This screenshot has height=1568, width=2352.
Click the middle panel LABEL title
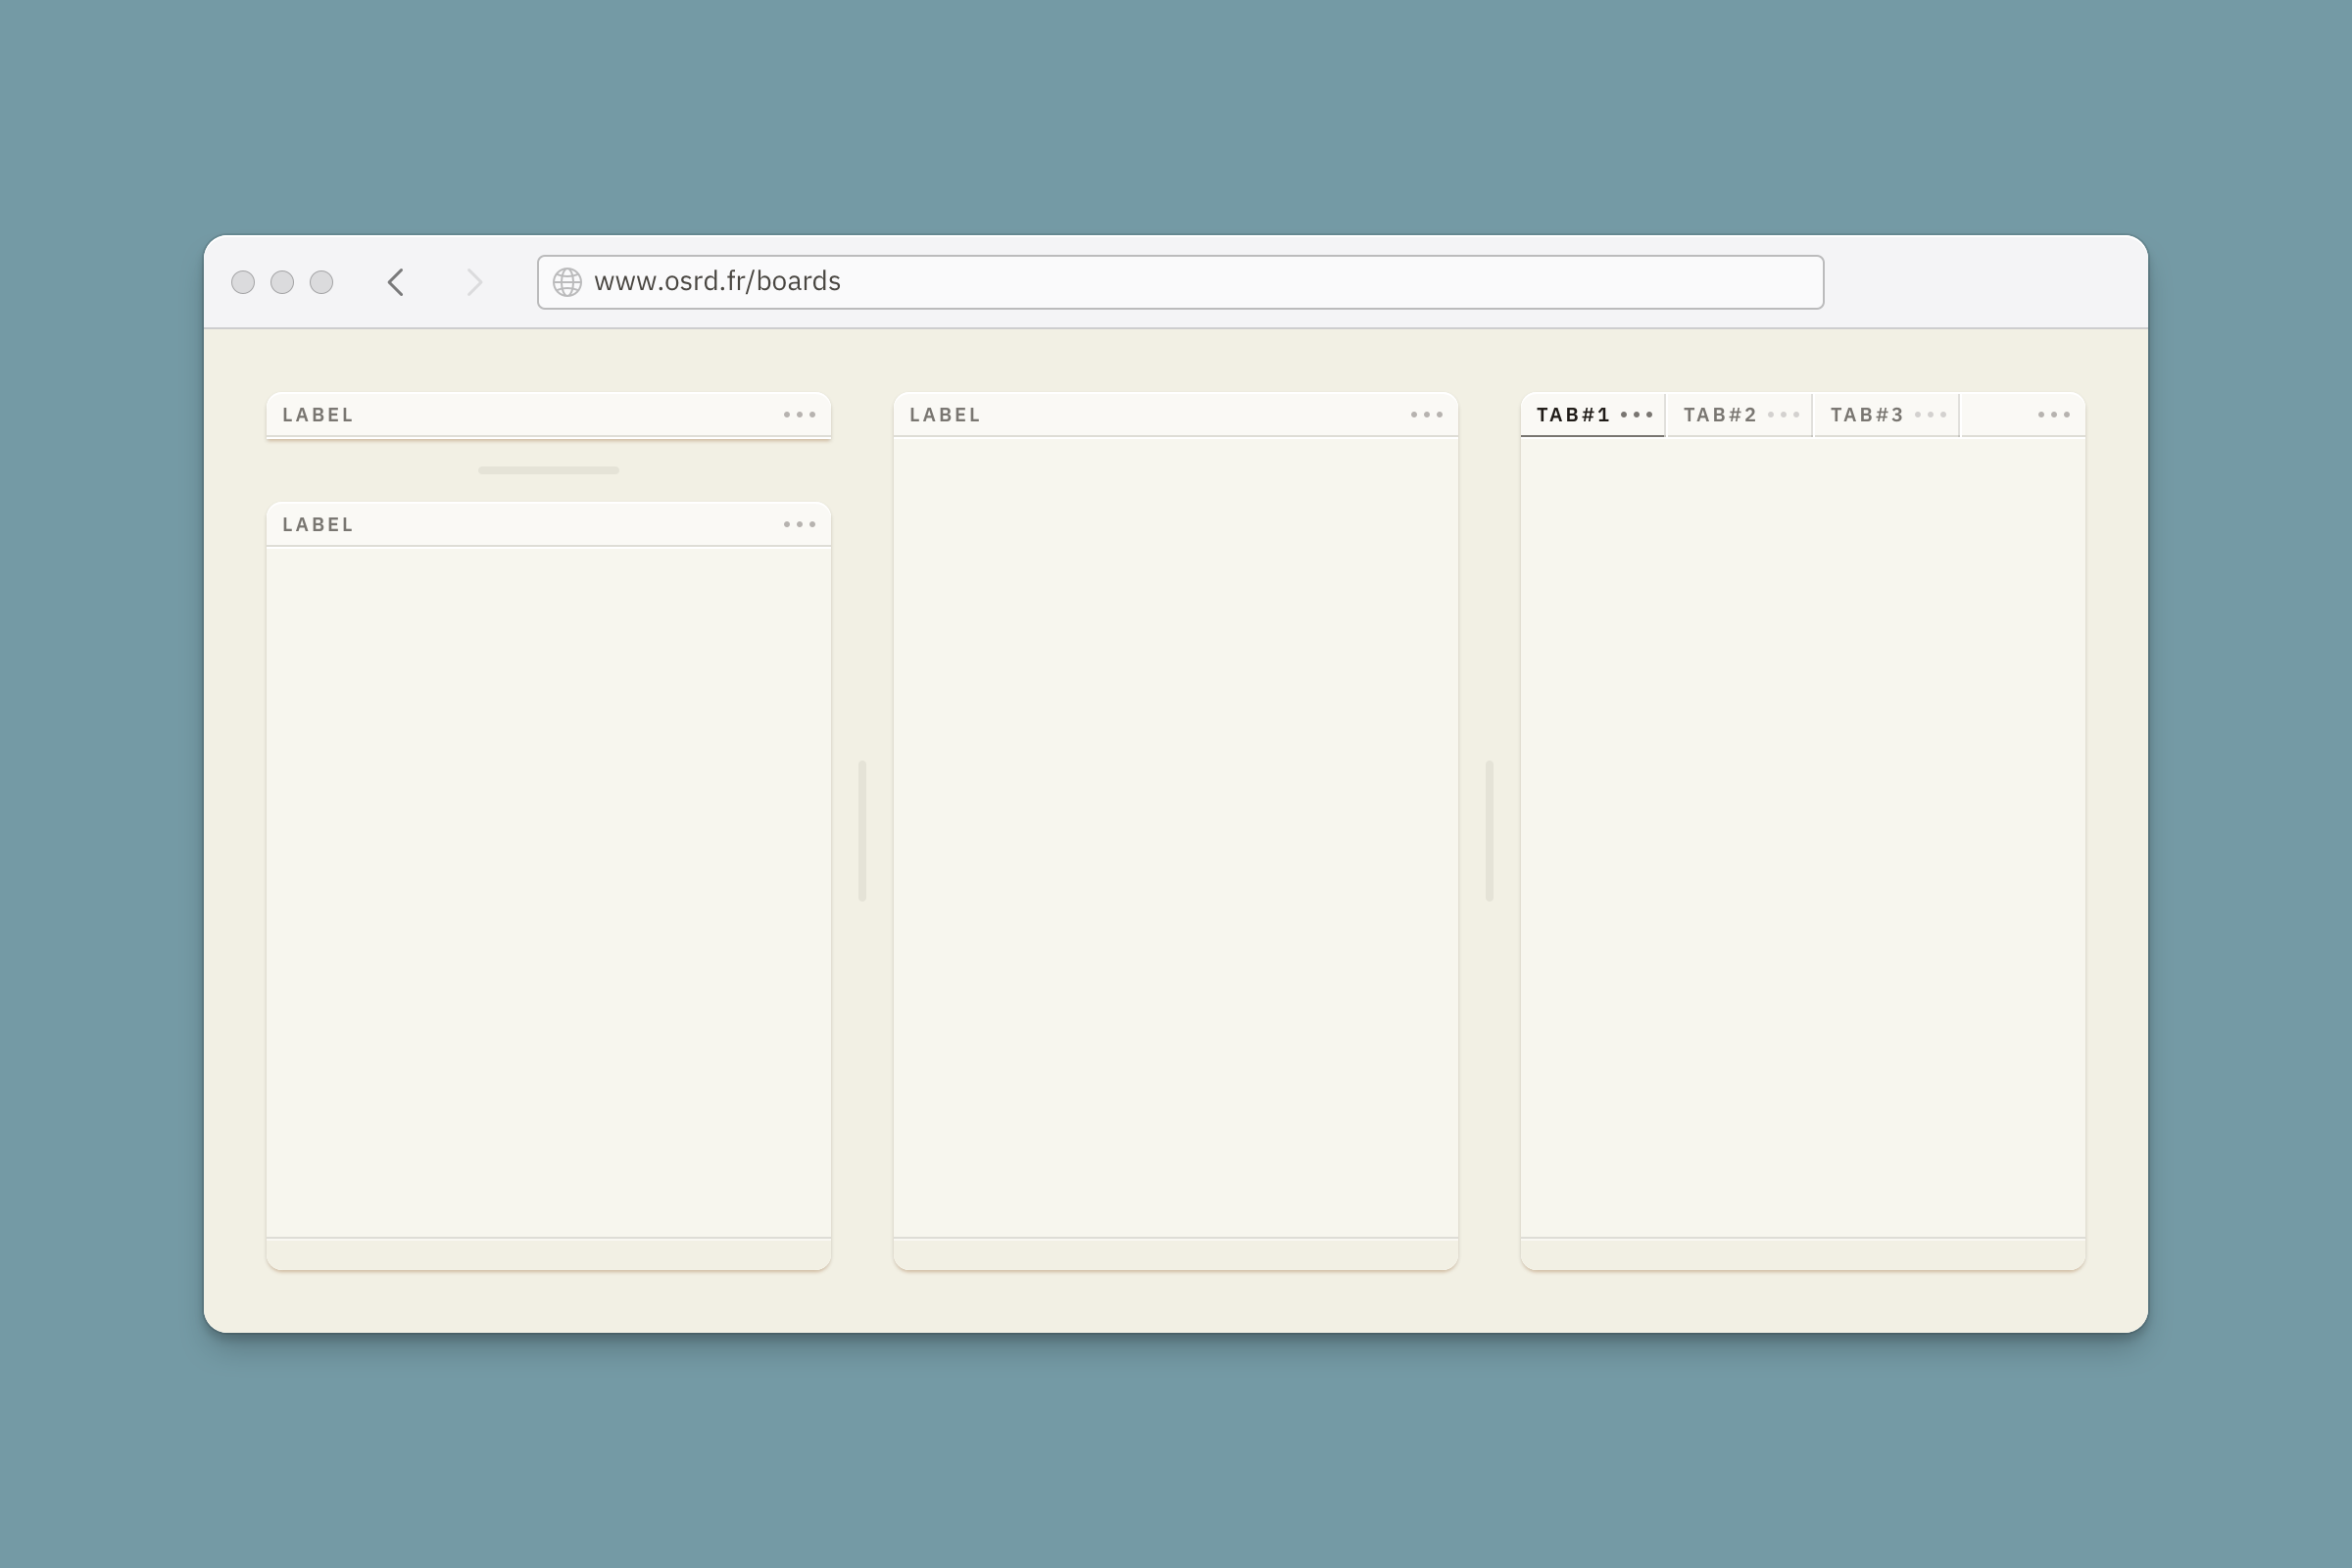(x=944, y=415)
